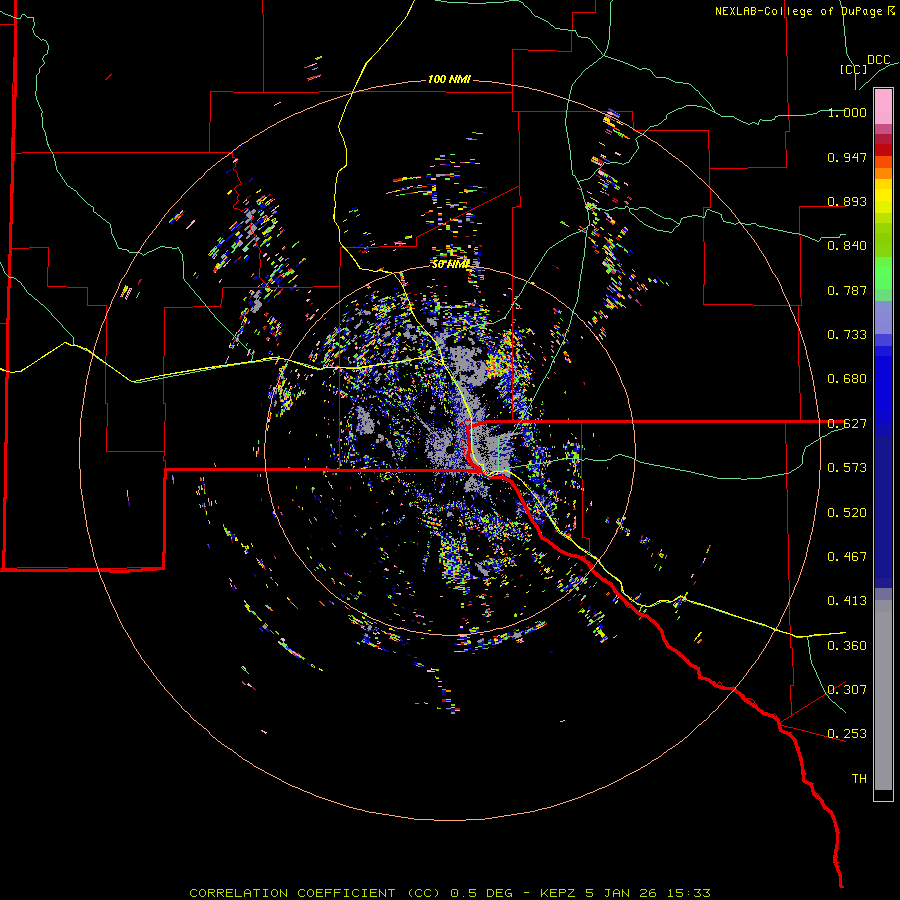Click the 0.787 scale value
The height and width of the screenshot is (900, 900).
pyautogui.click(x=847, y=290)
